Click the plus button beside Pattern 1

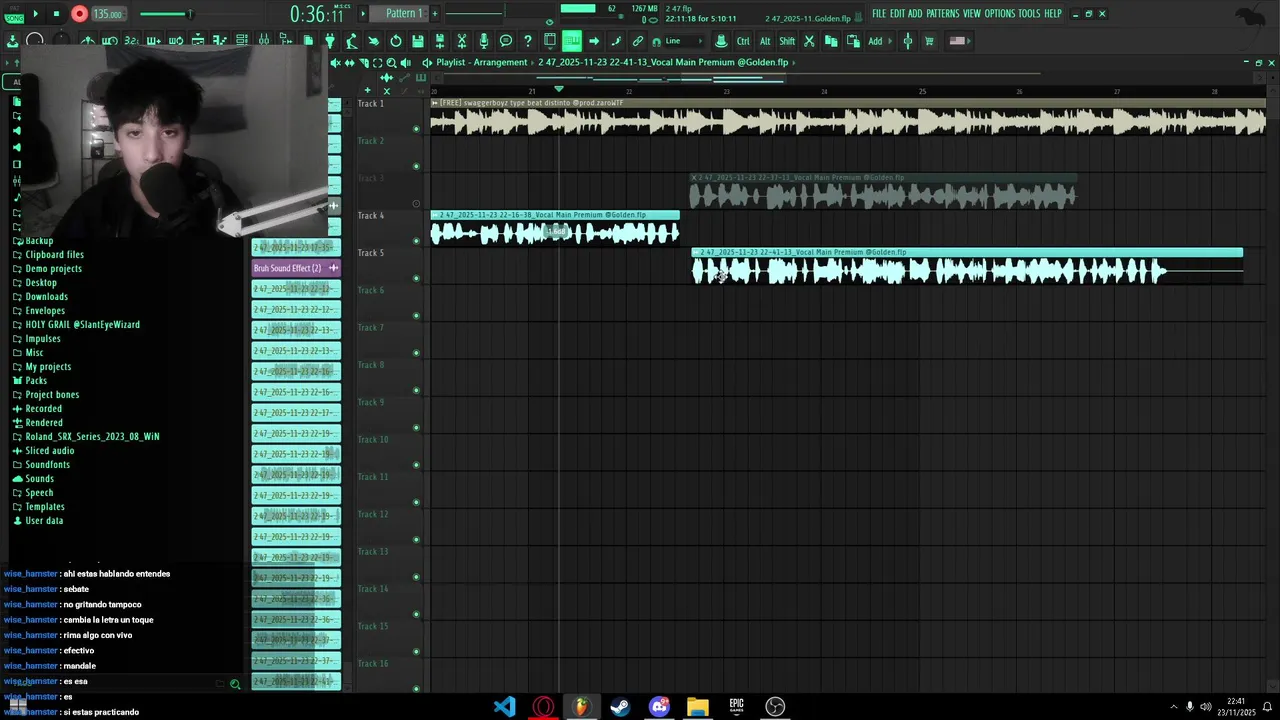[436, 13]
